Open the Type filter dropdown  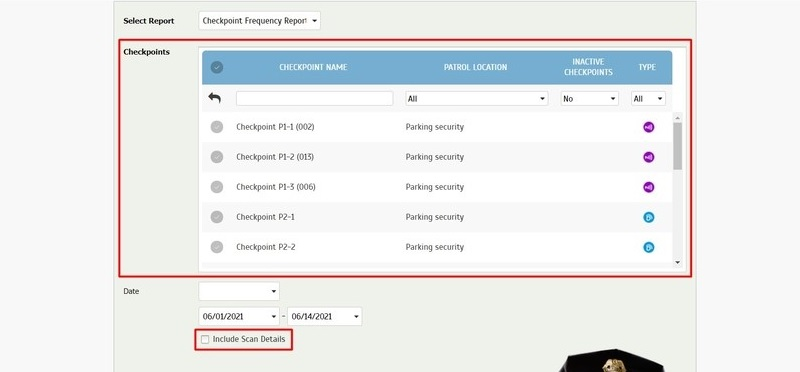coord(648,98)
